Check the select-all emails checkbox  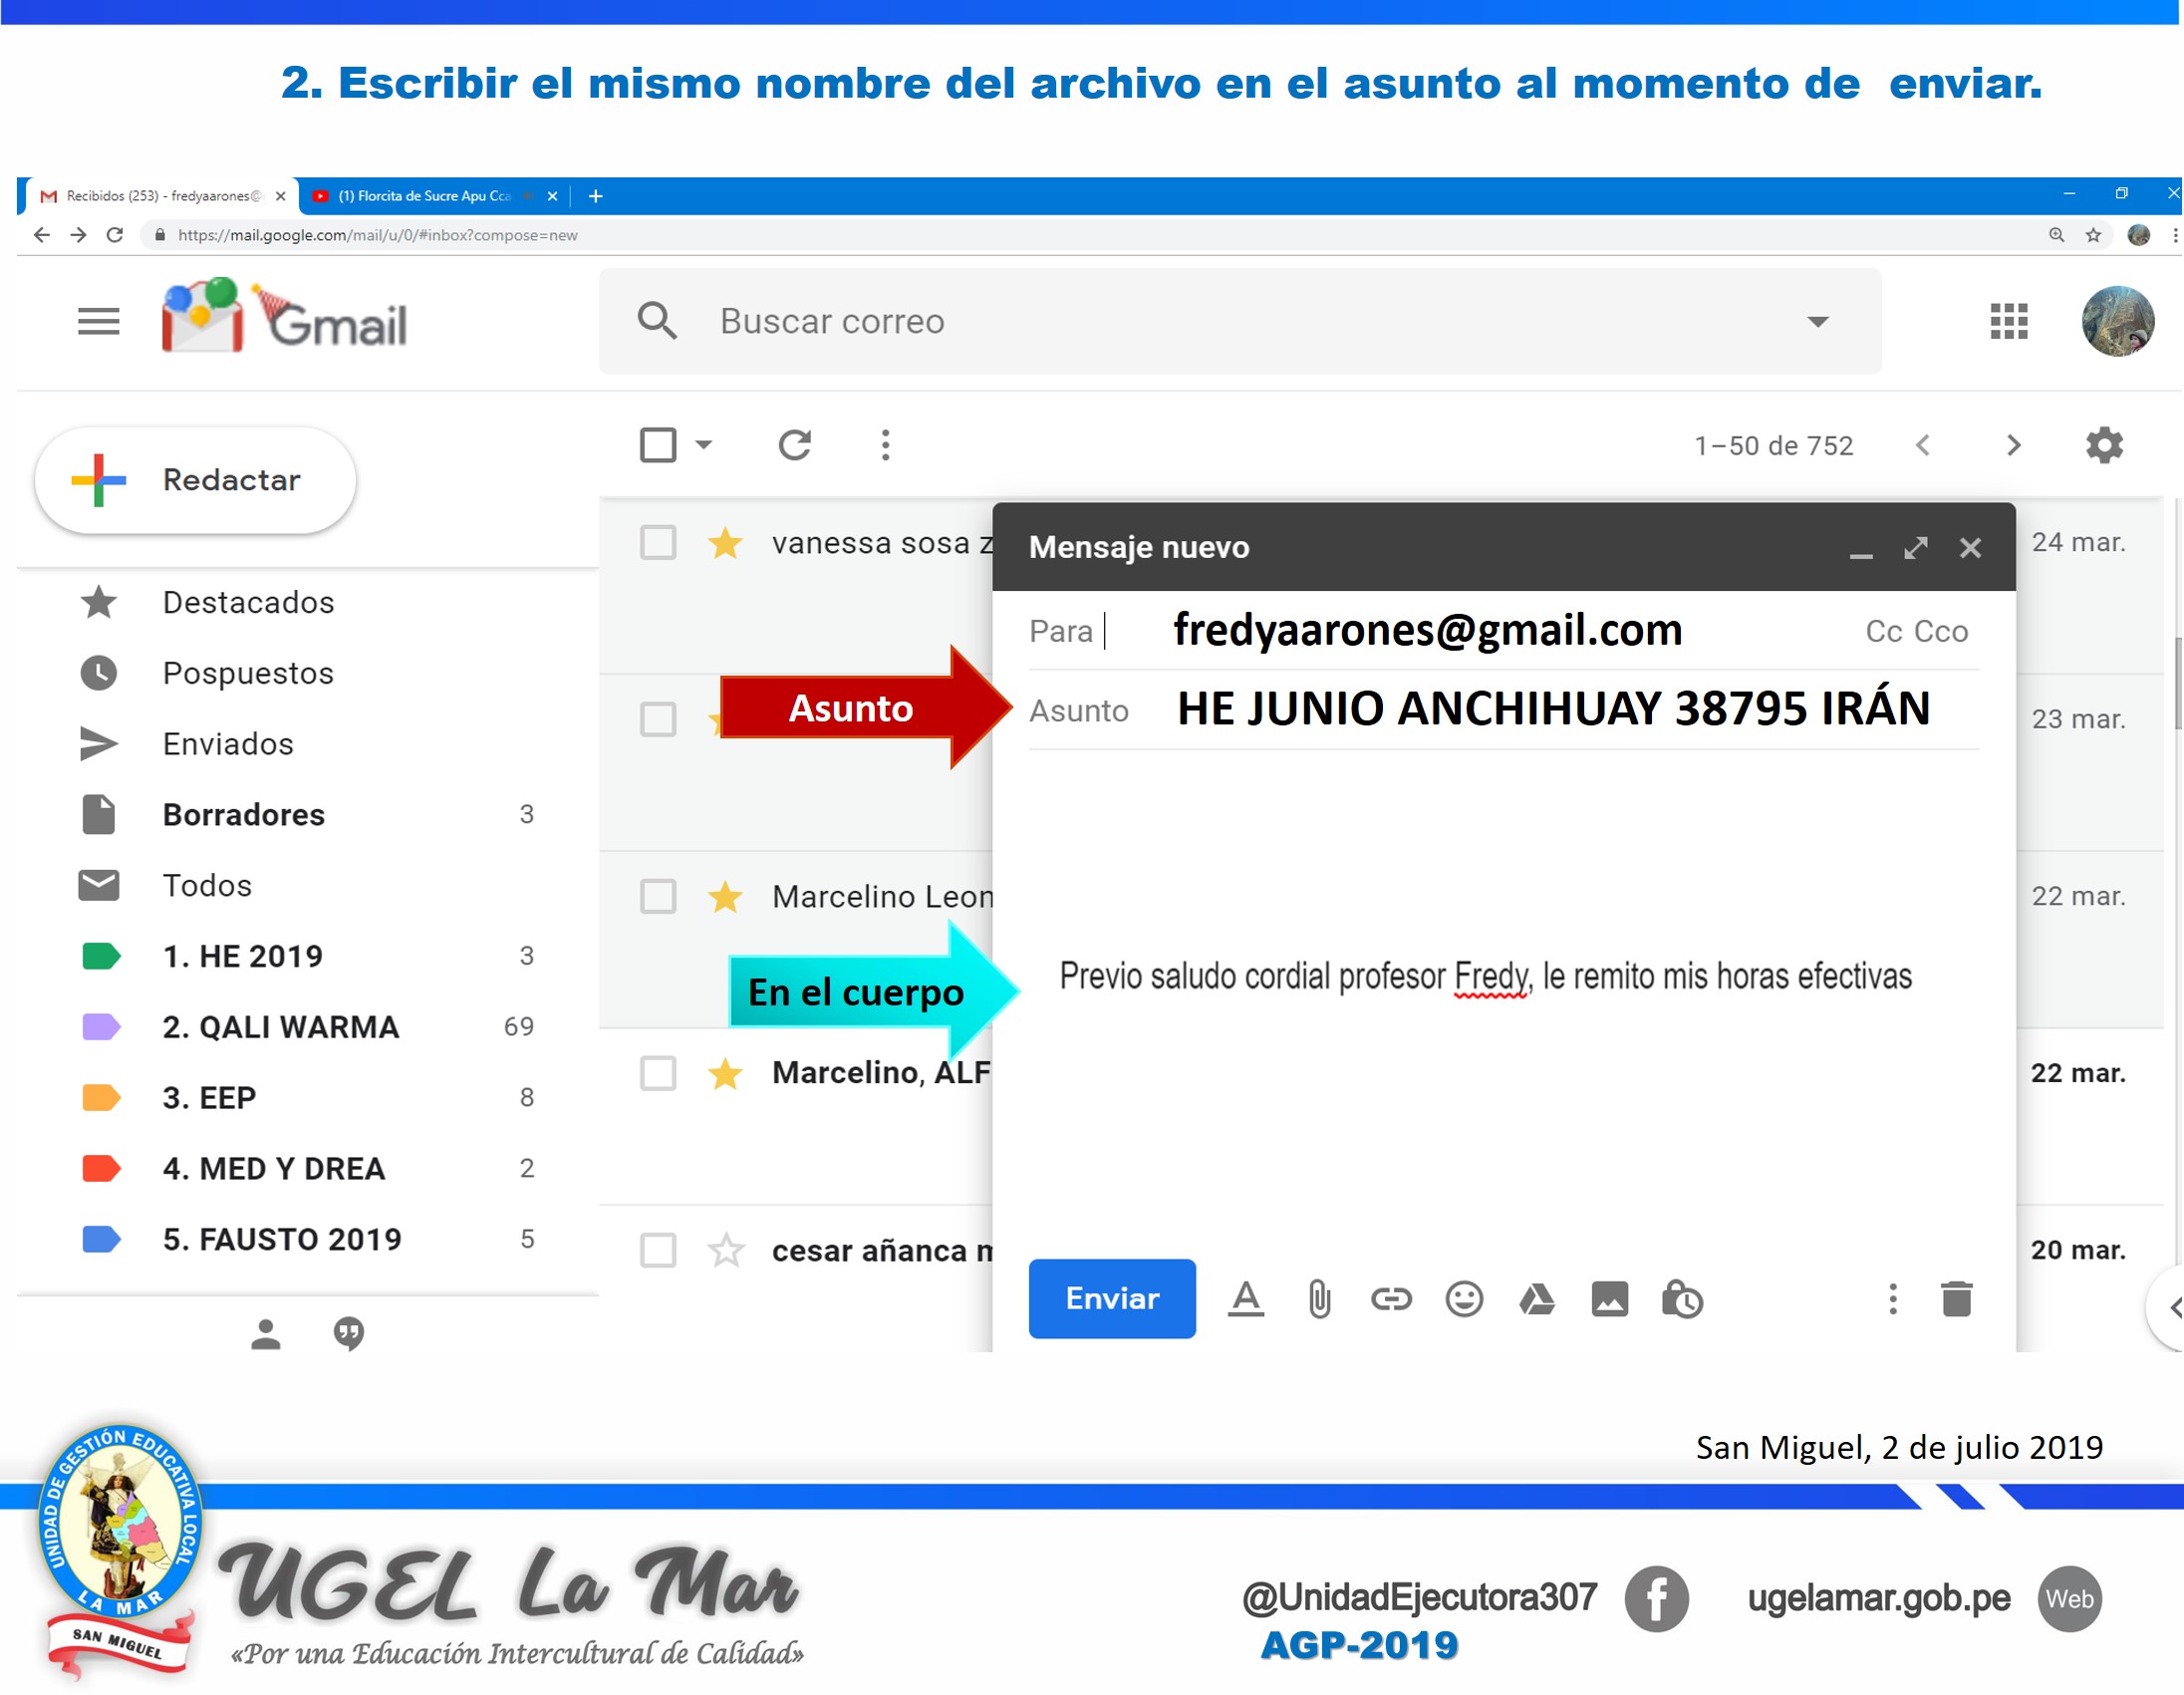click(658, 444)
